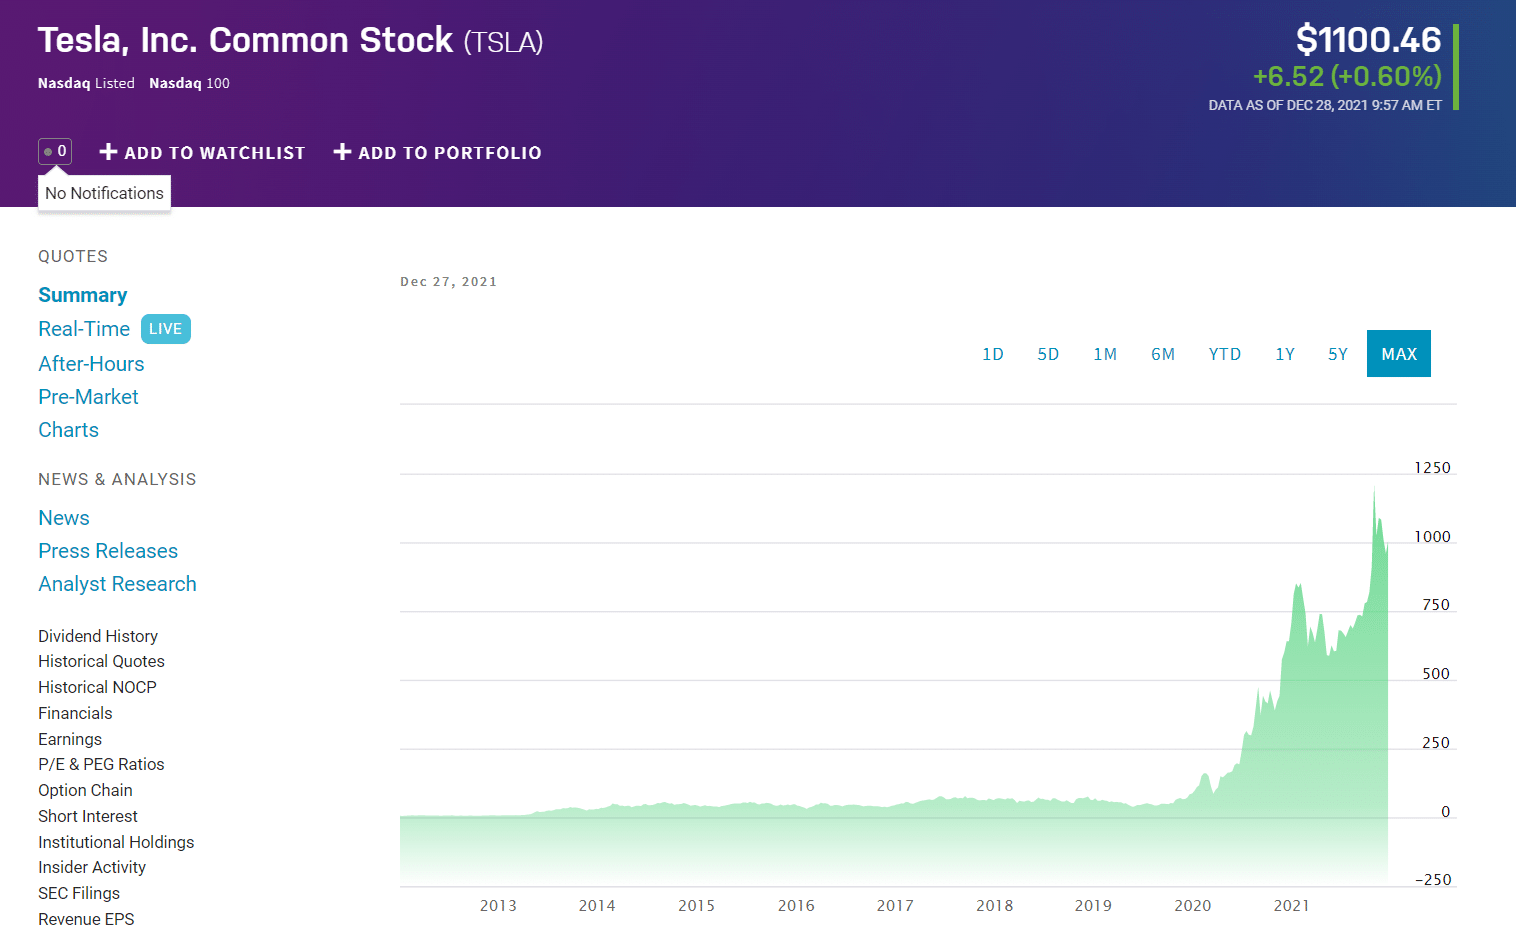The width and height of the screenshot is (1516, 948).
Task: Click the plus icon for Add to Watchlist
Action: pyautogui.click(x=109, y=152)
